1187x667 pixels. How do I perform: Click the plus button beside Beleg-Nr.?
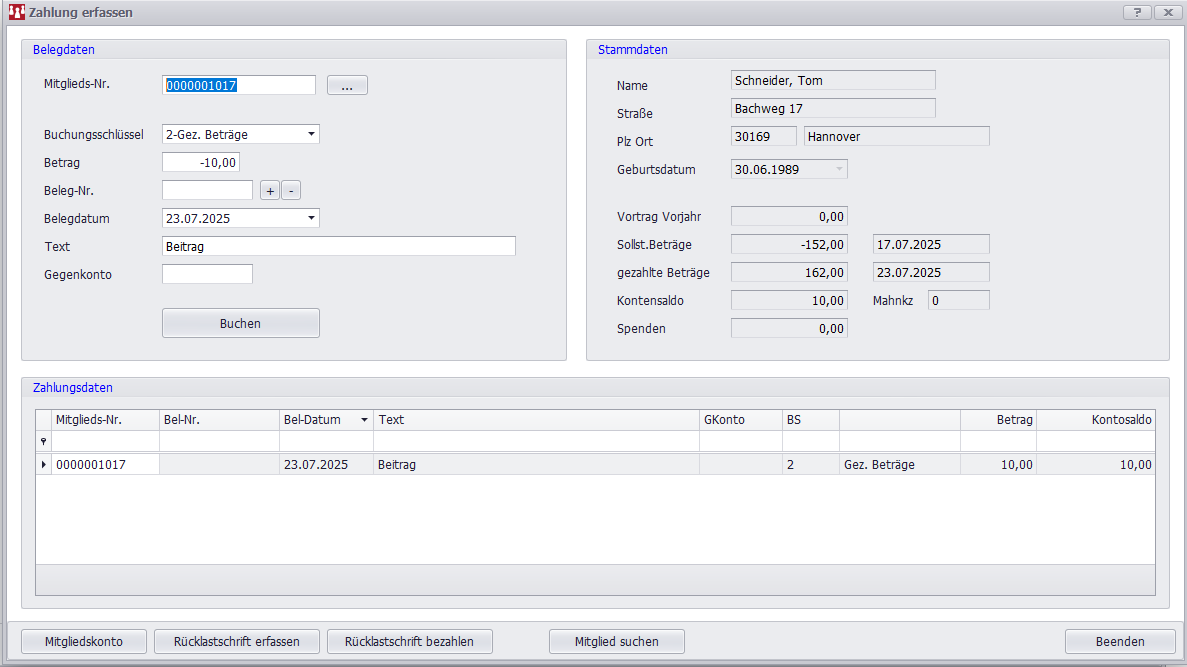tap(270, 190)
